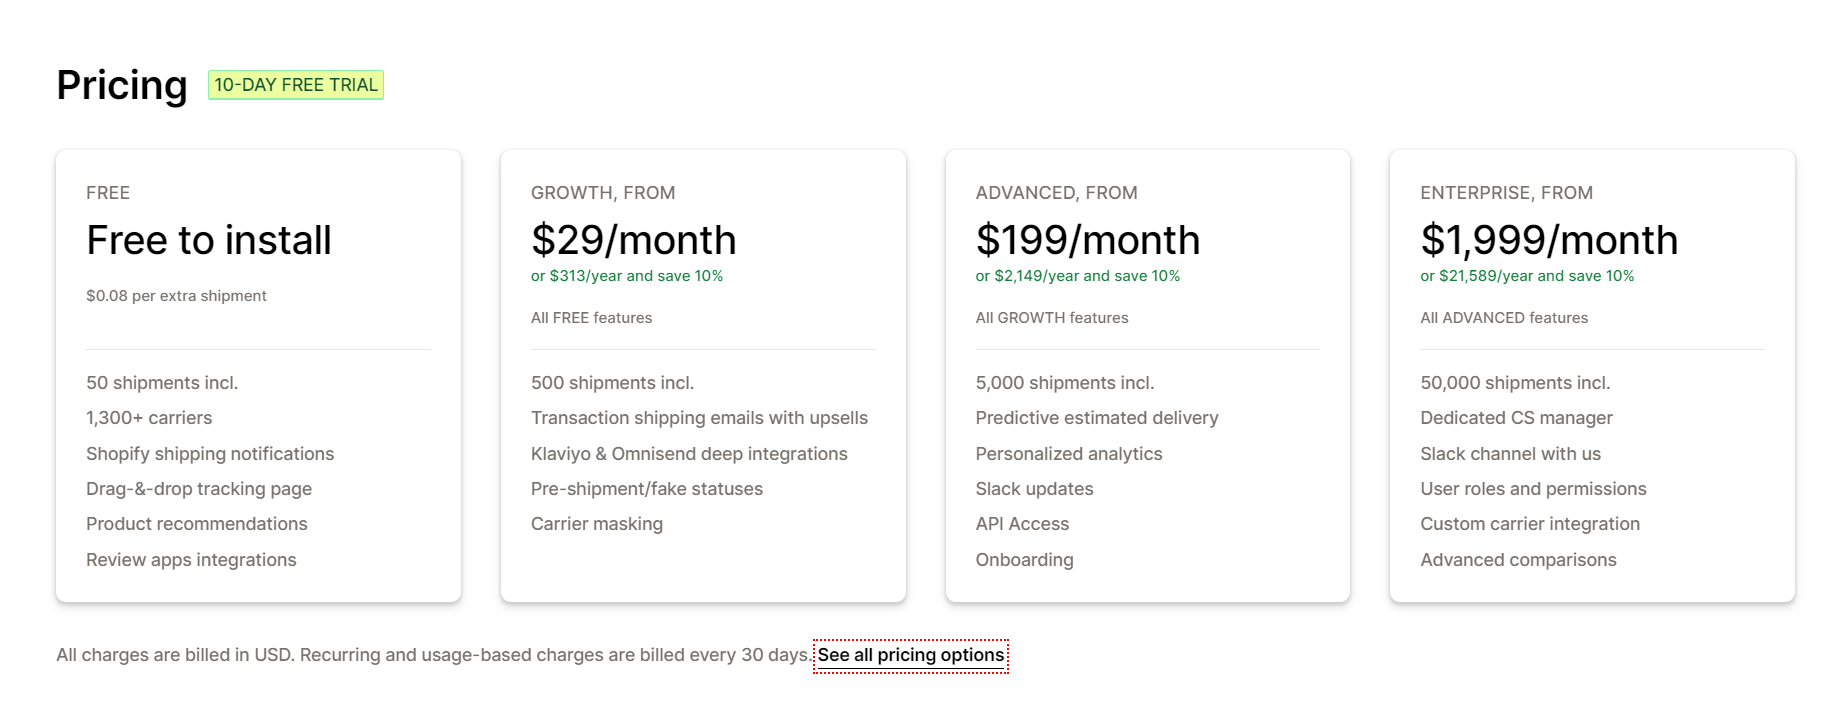The image size is (1825, 706).
Task: Click the Drag-&-drop tracking page feature
Action: 198,488
